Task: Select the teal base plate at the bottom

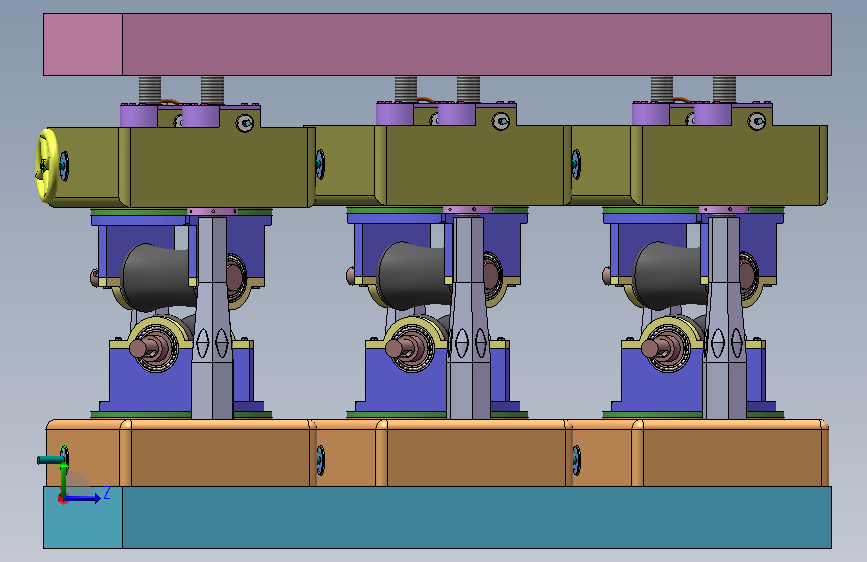Action: 437,518
